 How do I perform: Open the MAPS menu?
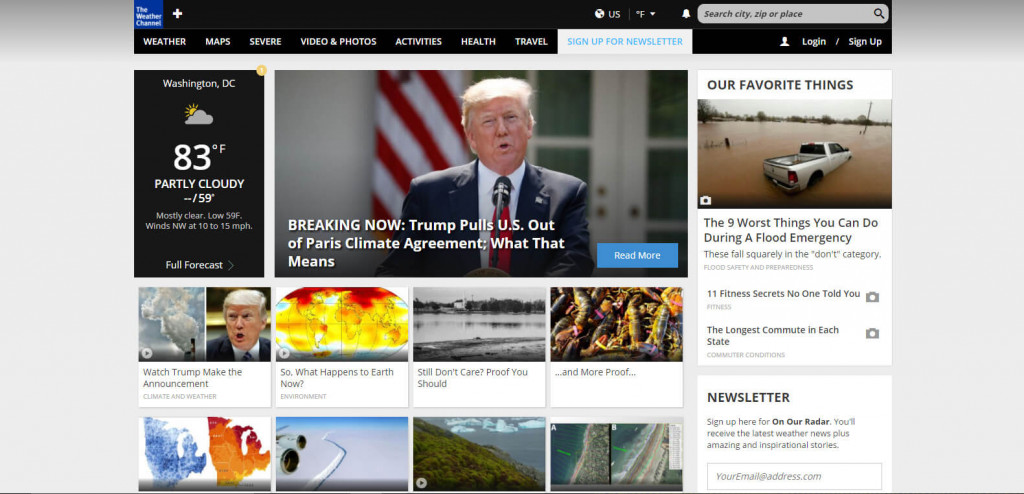click(217, 41)
